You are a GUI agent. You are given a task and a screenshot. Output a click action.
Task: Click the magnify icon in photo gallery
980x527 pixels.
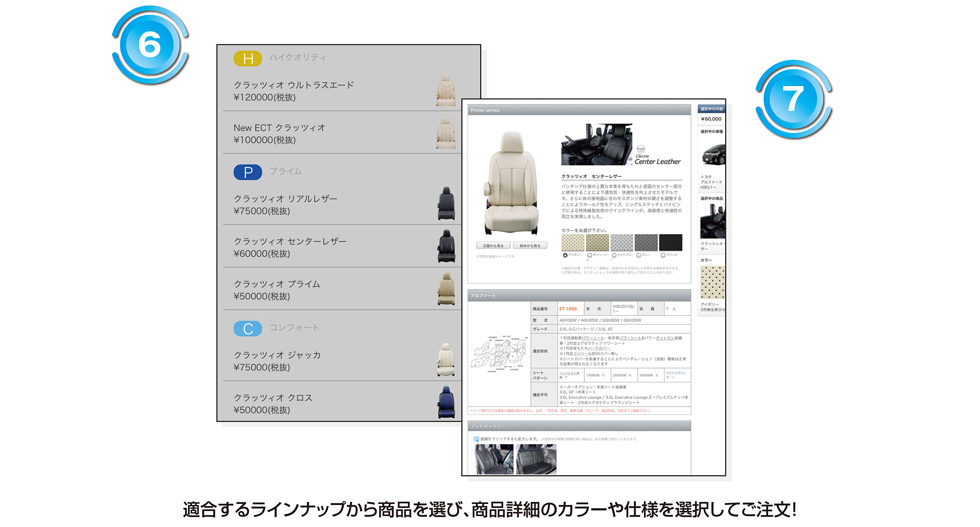coord(476,439)
